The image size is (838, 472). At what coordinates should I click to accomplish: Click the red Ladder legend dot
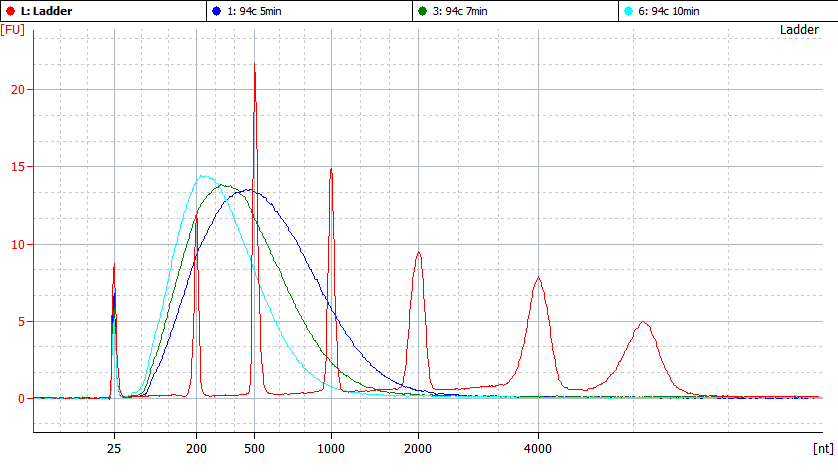10,11
